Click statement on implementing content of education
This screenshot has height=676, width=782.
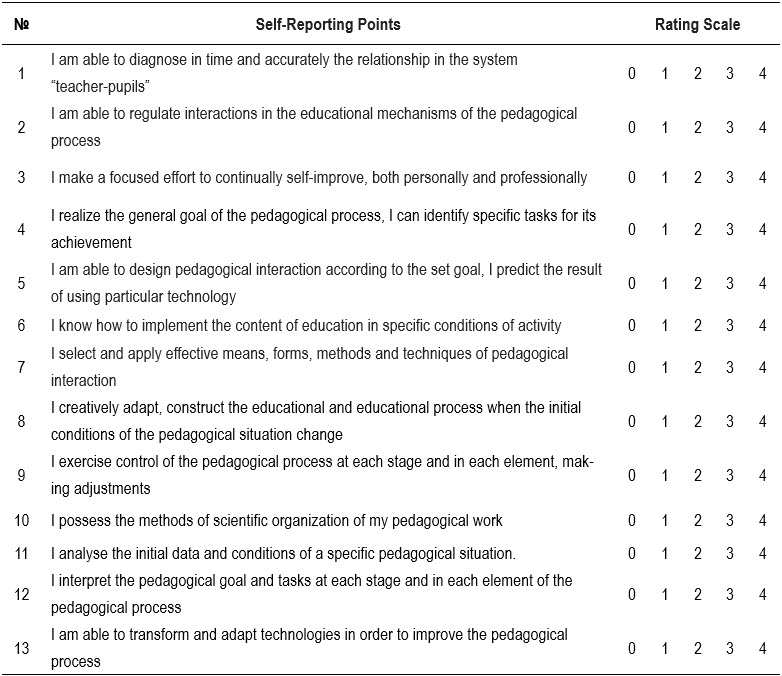click(x=306, y=325)
